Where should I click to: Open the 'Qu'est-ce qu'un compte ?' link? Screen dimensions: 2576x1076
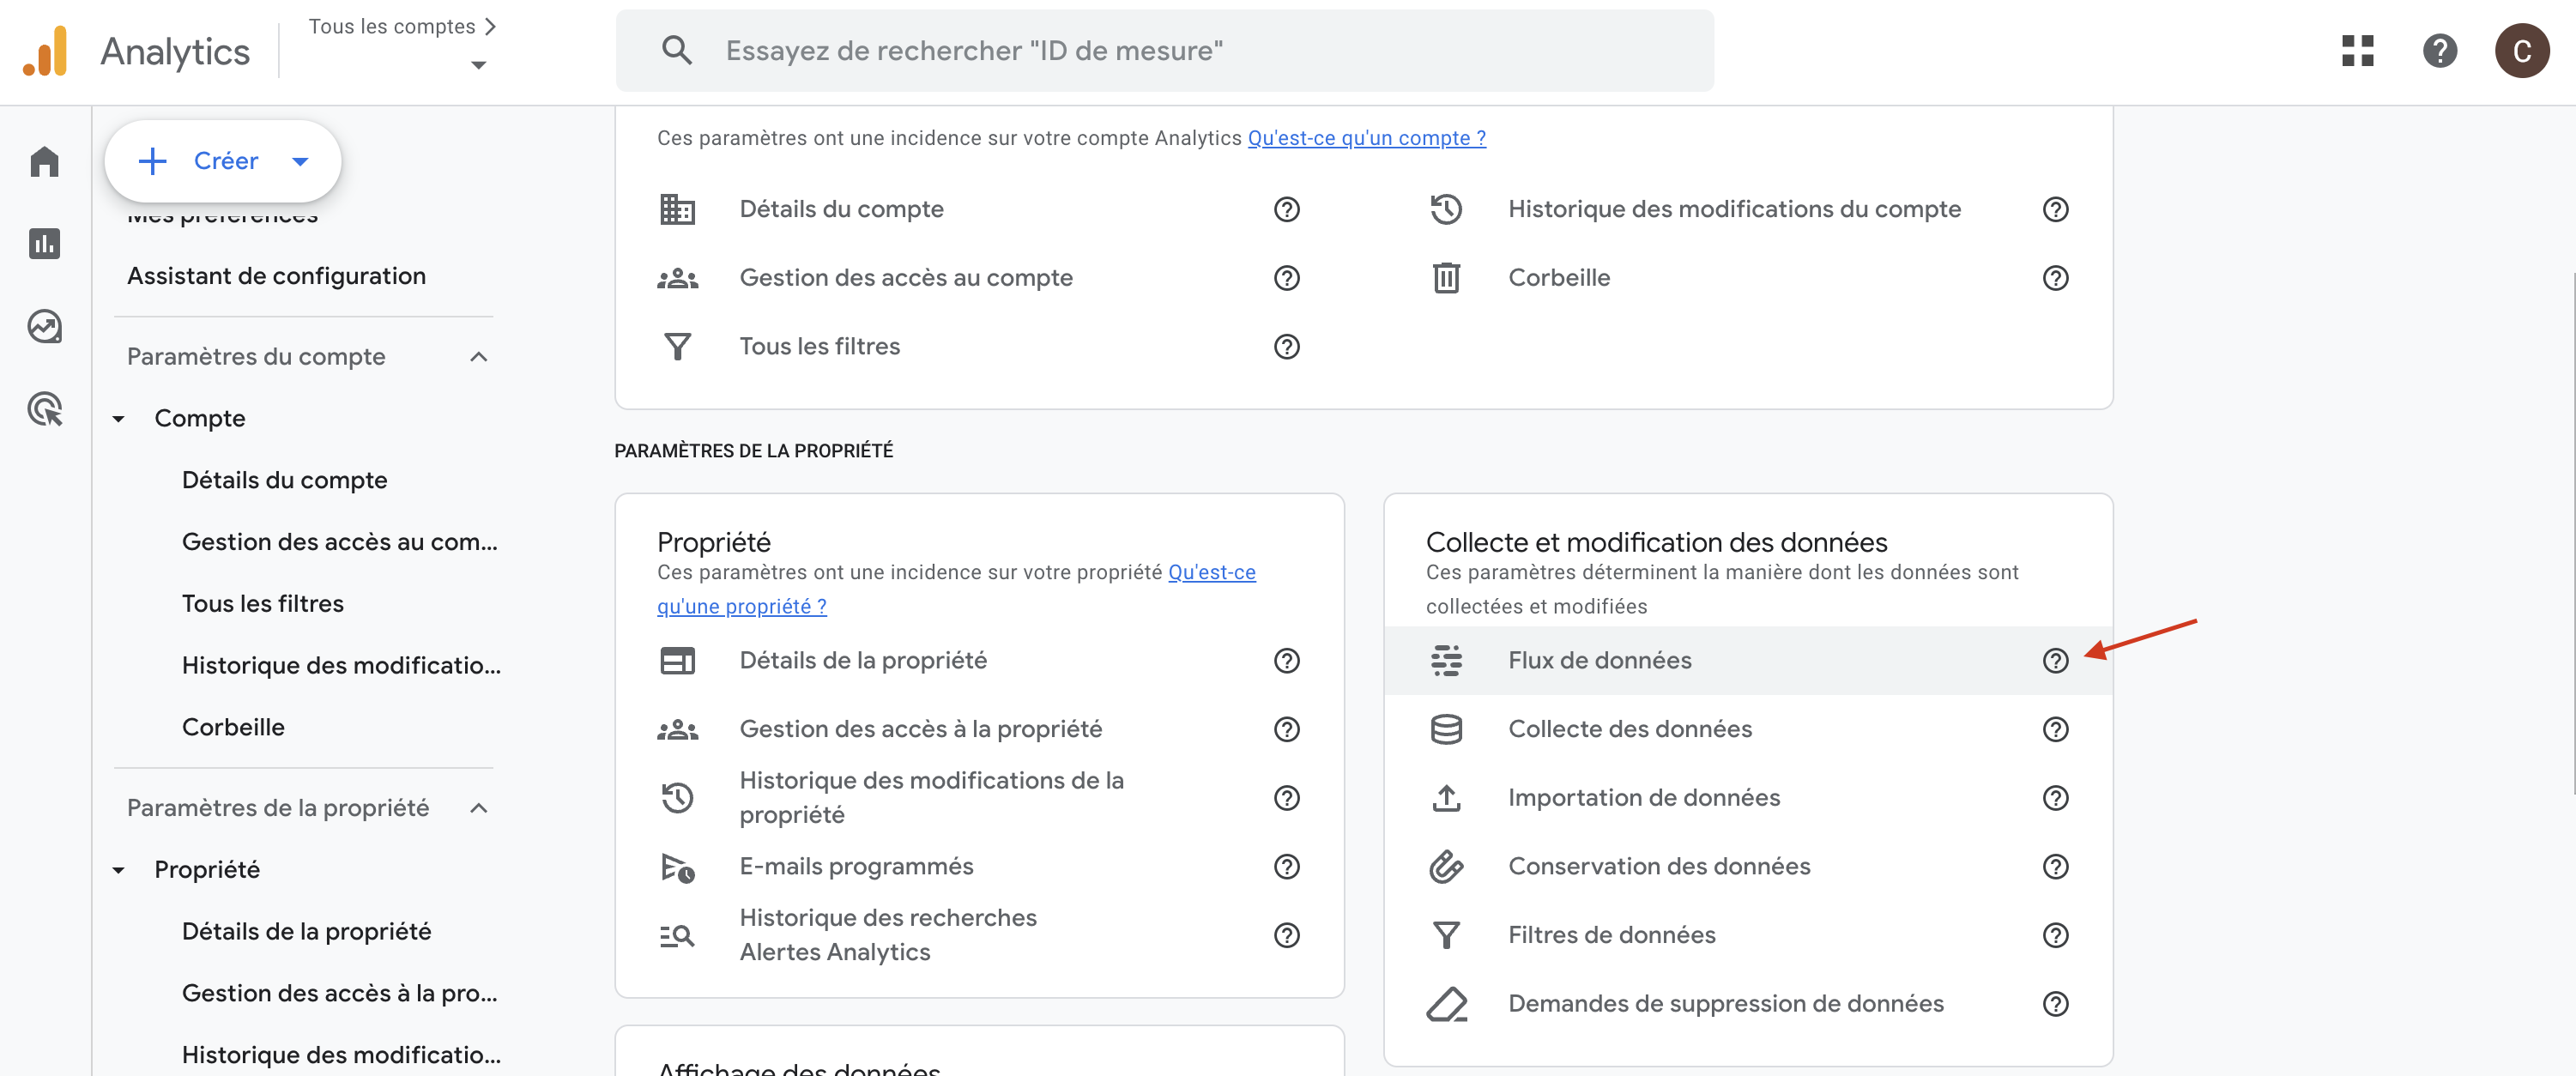(1366, 138)
